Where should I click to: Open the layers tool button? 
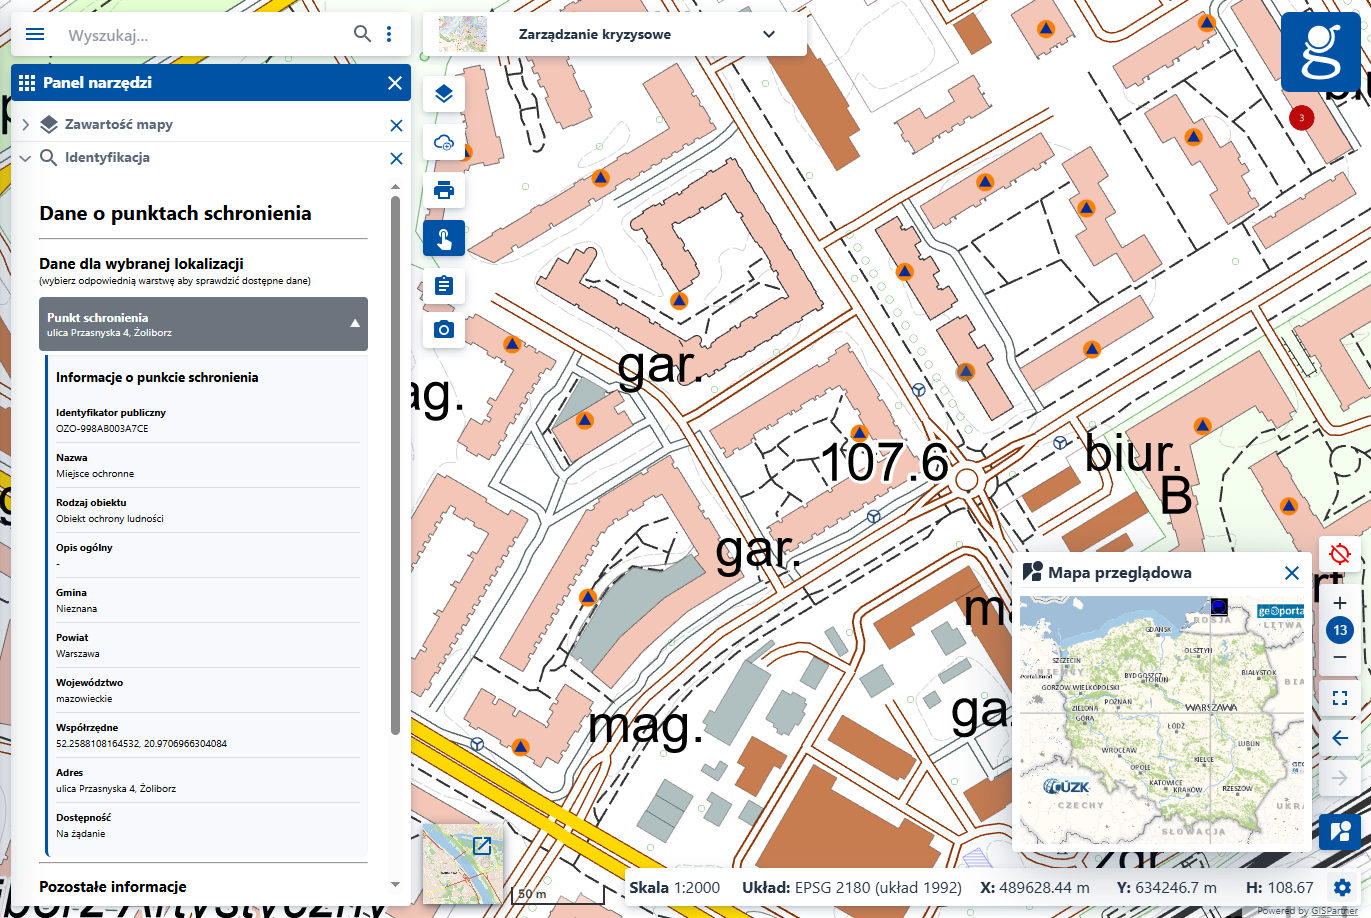(x=444, y=94)
